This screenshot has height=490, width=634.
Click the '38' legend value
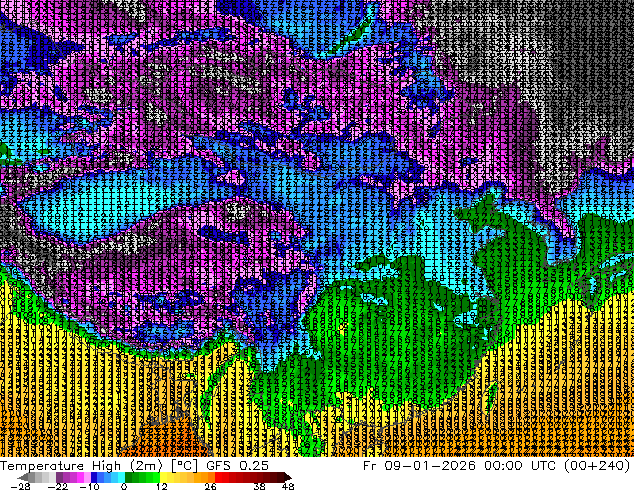260,486
